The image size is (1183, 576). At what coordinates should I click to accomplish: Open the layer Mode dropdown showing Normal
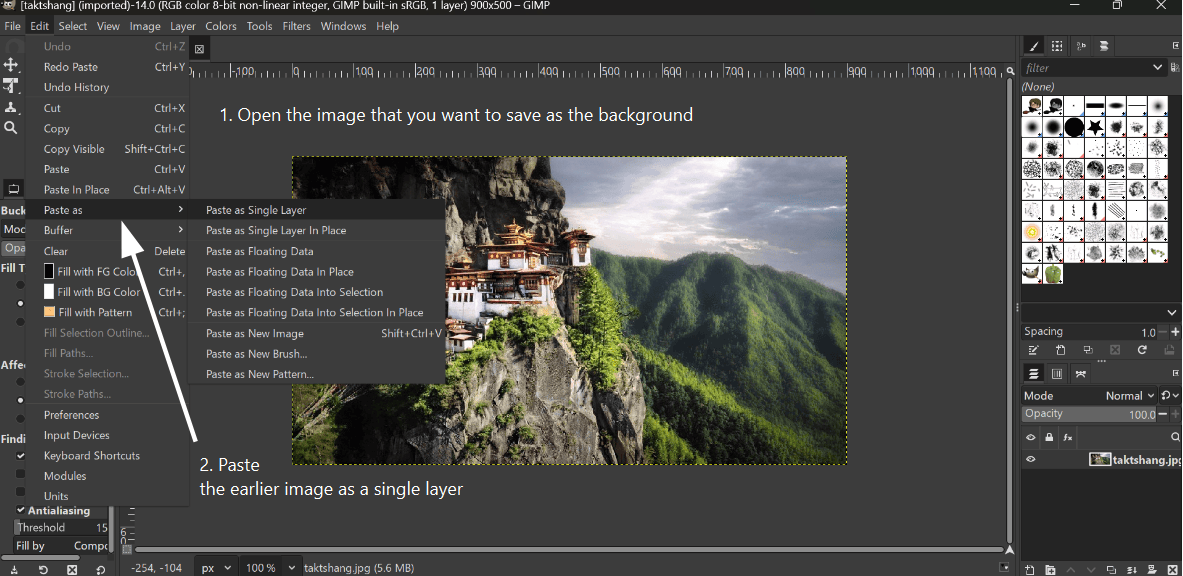click(1130, 395)
